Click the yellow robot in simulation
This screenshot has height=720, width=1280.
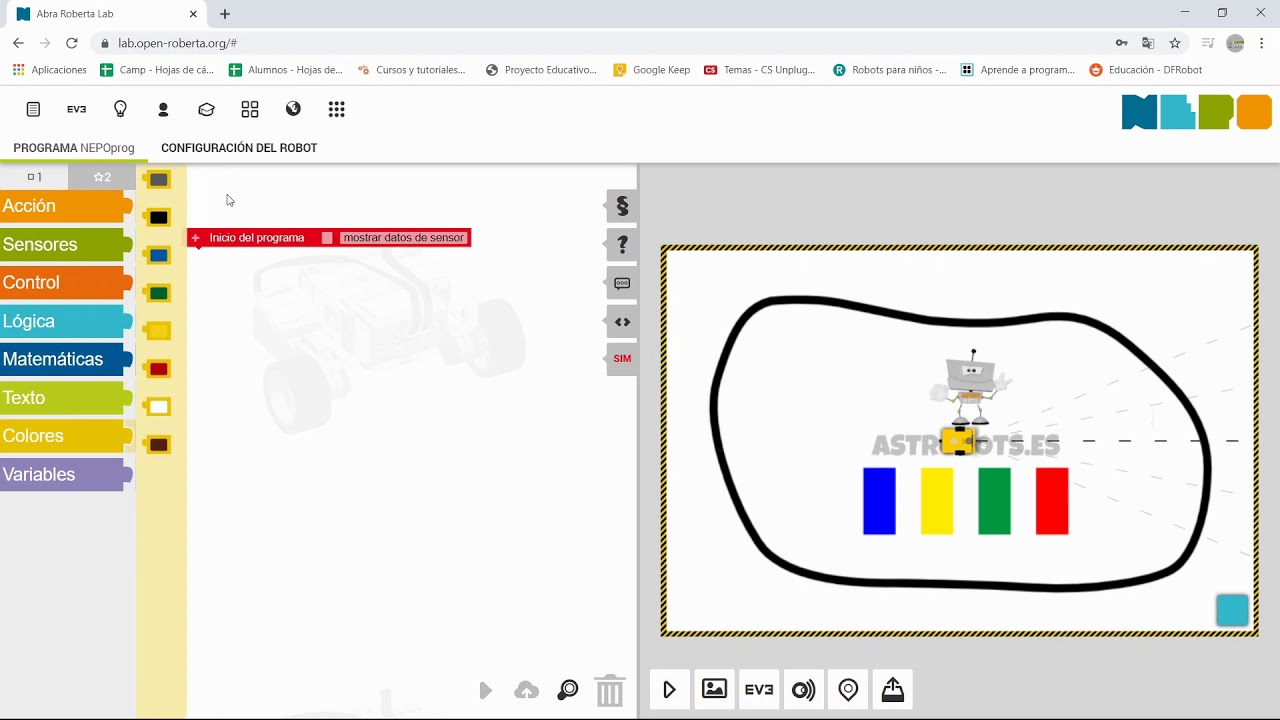tap(958, 440)
